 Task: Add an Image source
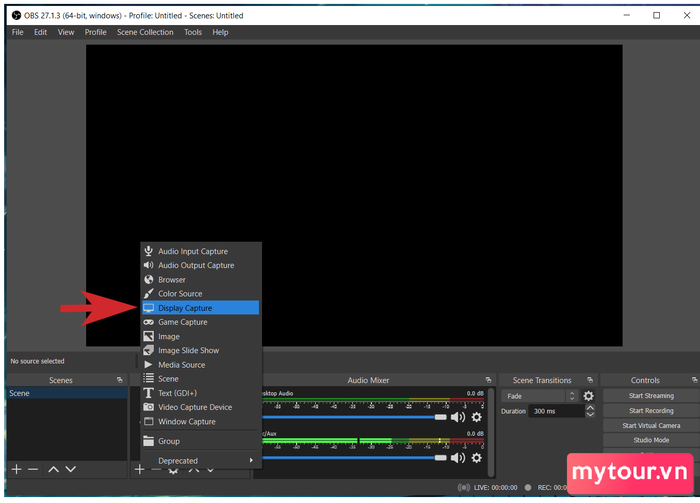(x=200, y=337)
